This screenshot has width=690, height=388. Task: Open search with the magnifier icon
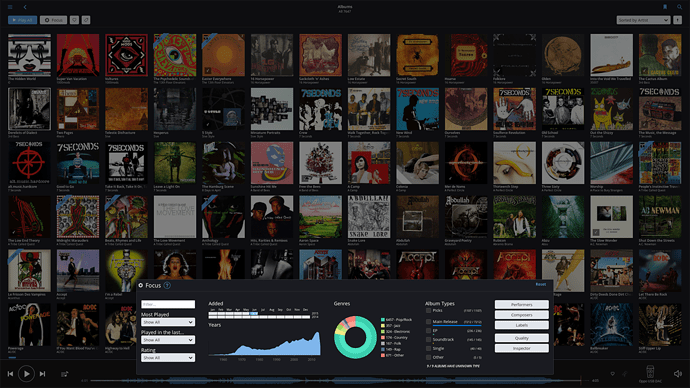pyautogui.click(x=679, y=7)
